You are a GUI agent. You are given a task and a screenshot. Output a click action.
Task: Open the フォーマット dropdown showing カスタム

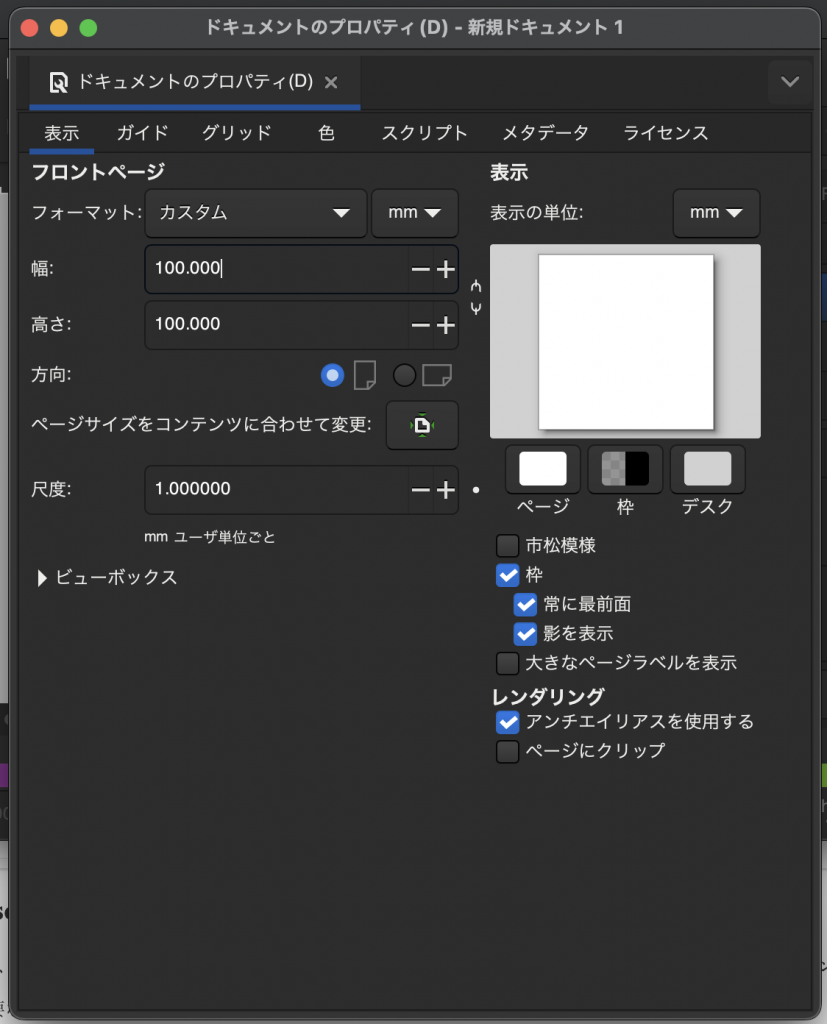[255, 213]
